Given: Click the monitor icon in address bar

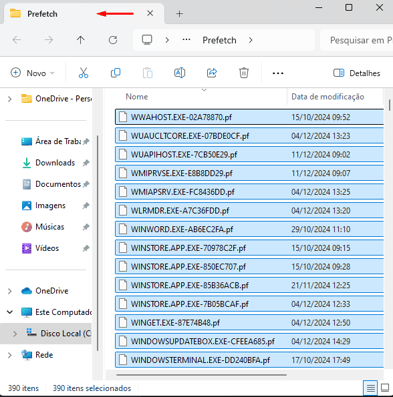Looking at the screenshot, I should click(x=147, y=40).
